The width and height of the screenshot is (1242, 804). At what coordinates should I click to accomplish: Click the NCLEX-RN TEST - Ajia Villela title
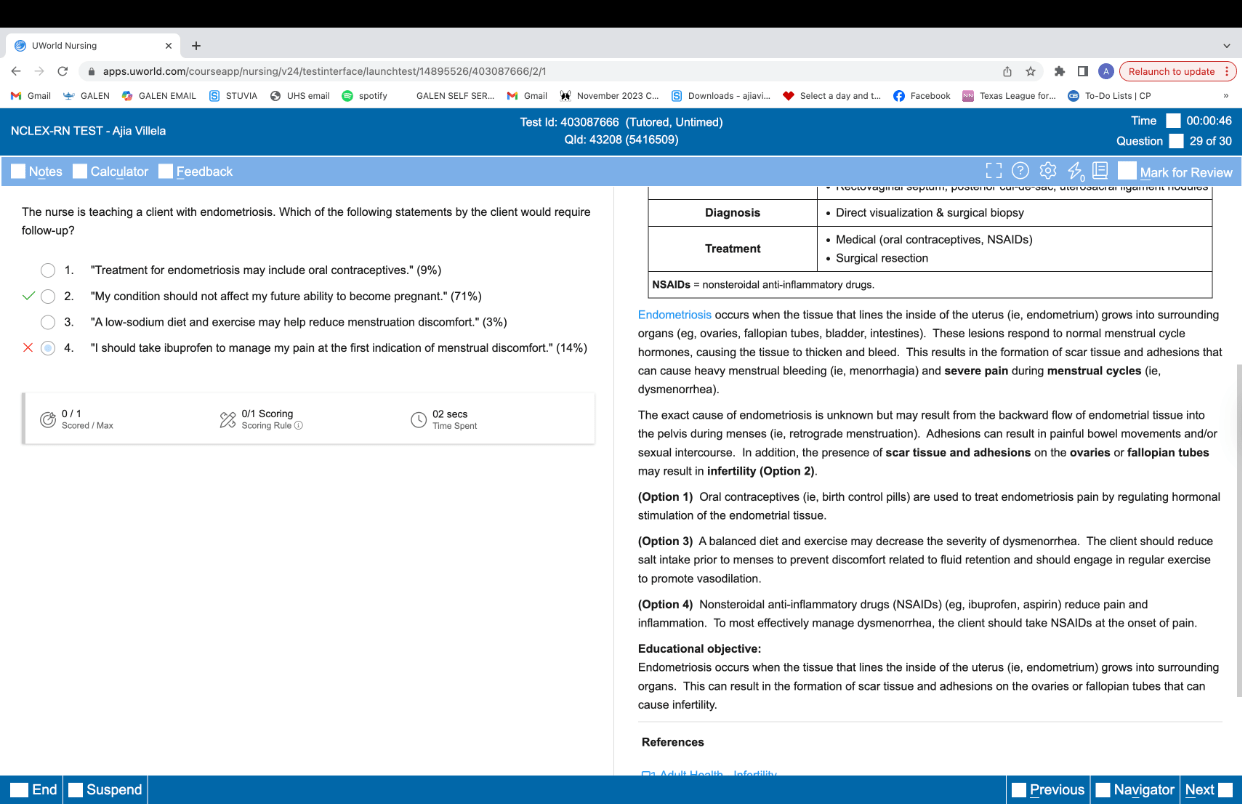[x=88, y=131]
